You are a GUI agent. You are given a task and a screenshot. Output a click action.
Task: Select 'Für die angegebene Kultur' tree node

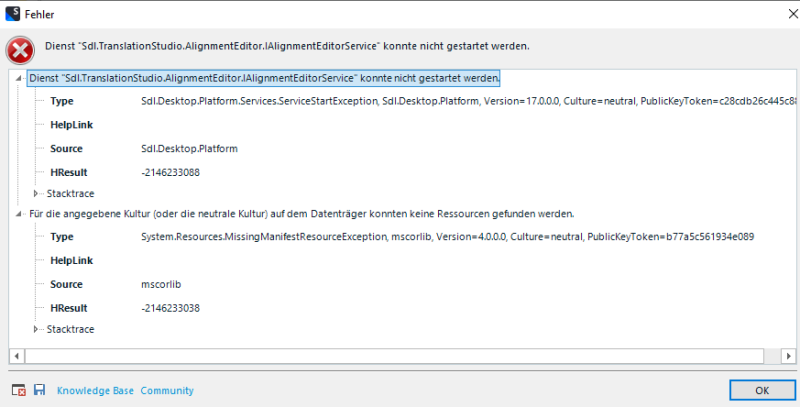tap(302, 214)
